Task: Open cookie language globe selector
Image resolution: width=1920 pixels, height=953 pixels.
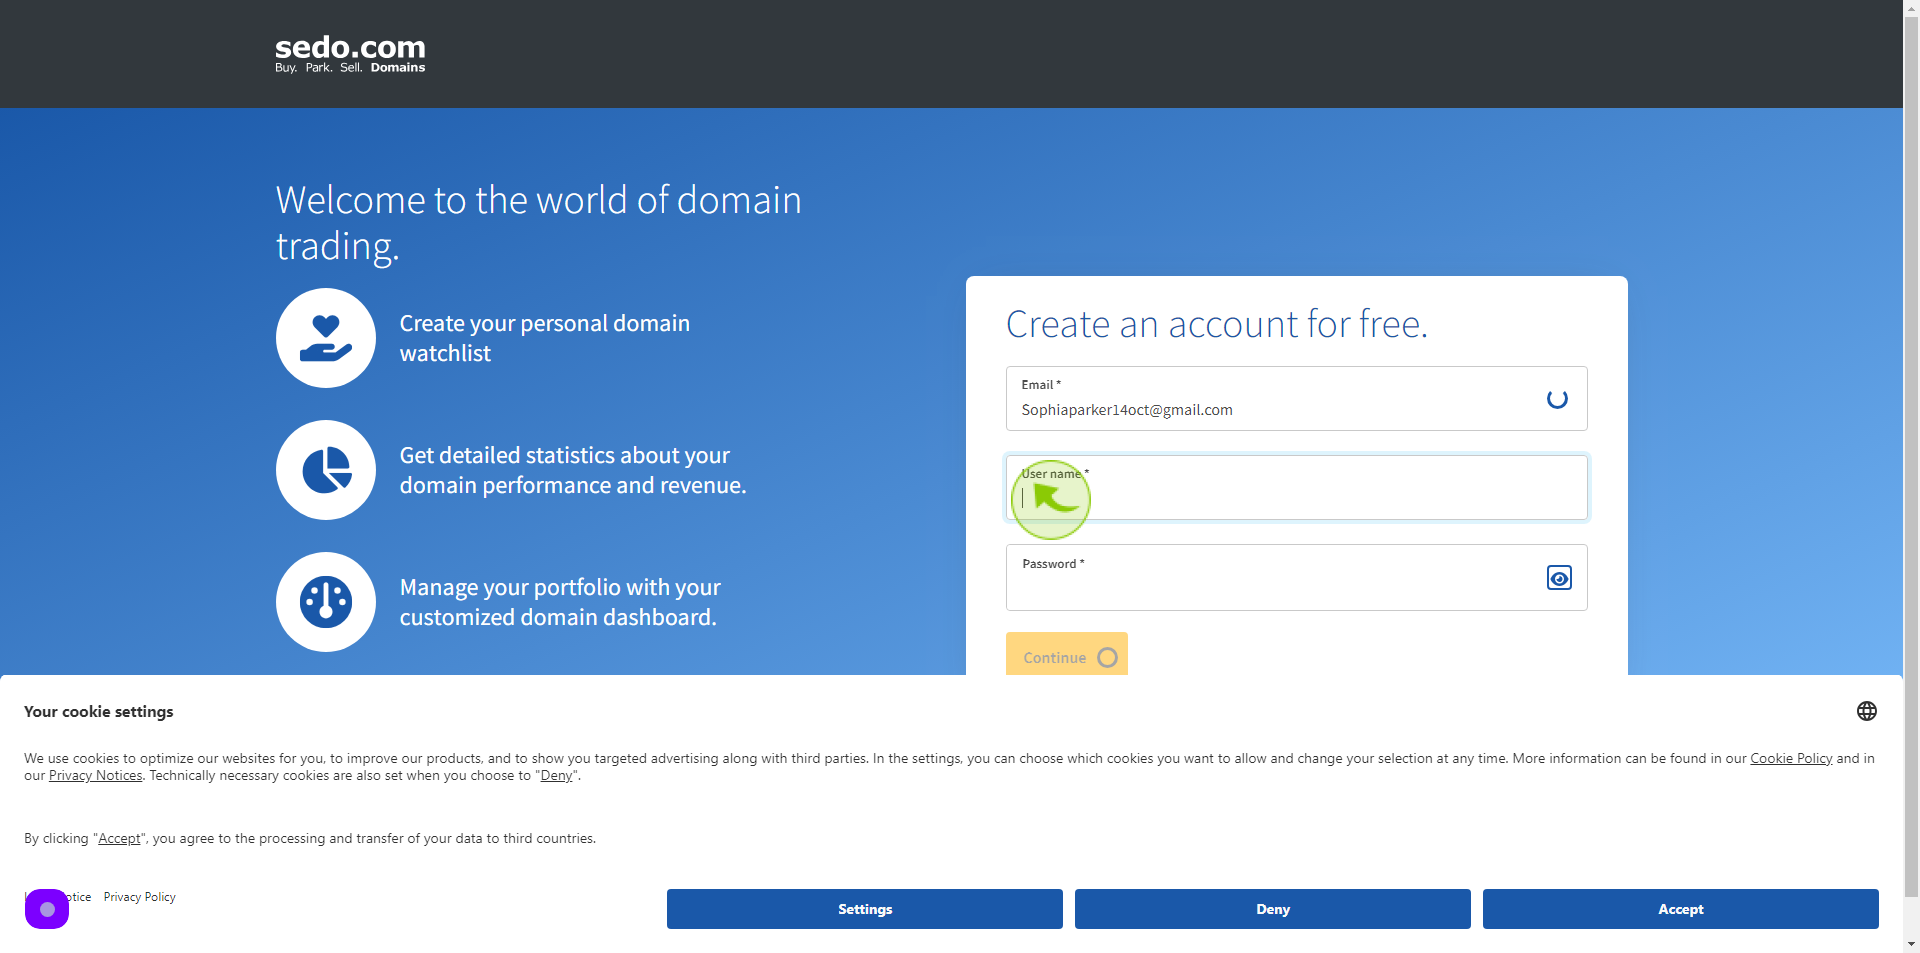Action: point(1867,711)
